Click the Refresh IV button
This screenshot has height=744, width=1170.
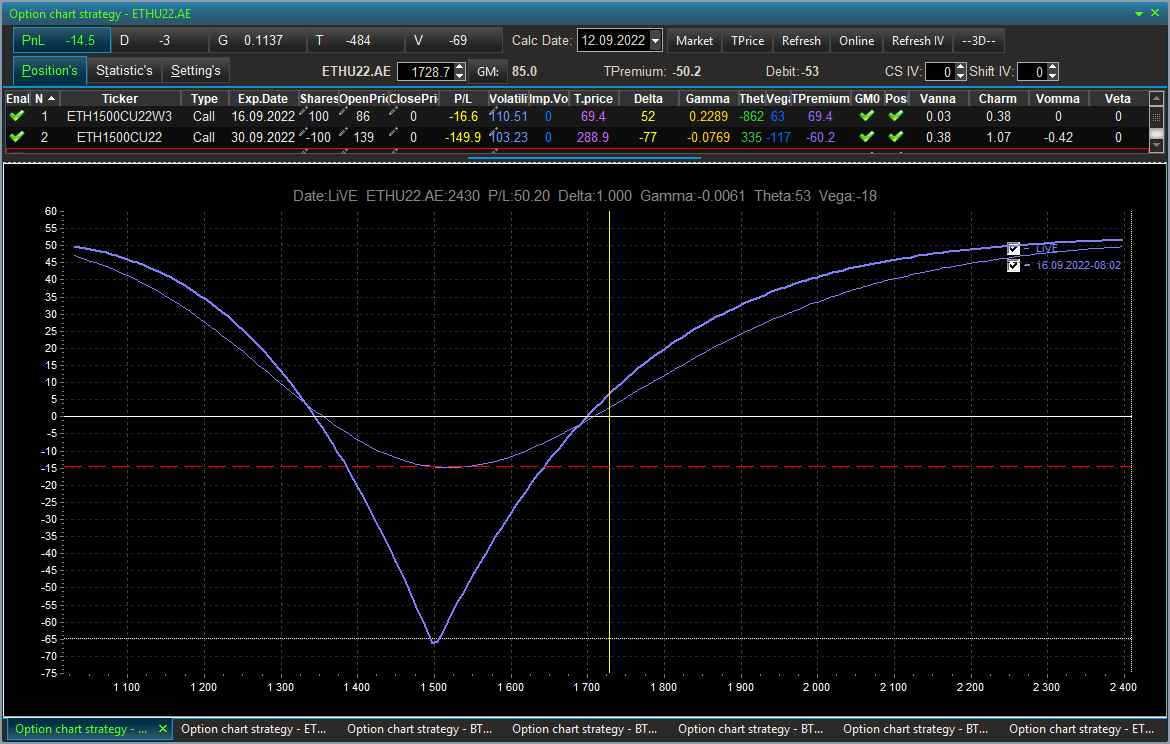point(918,41)
